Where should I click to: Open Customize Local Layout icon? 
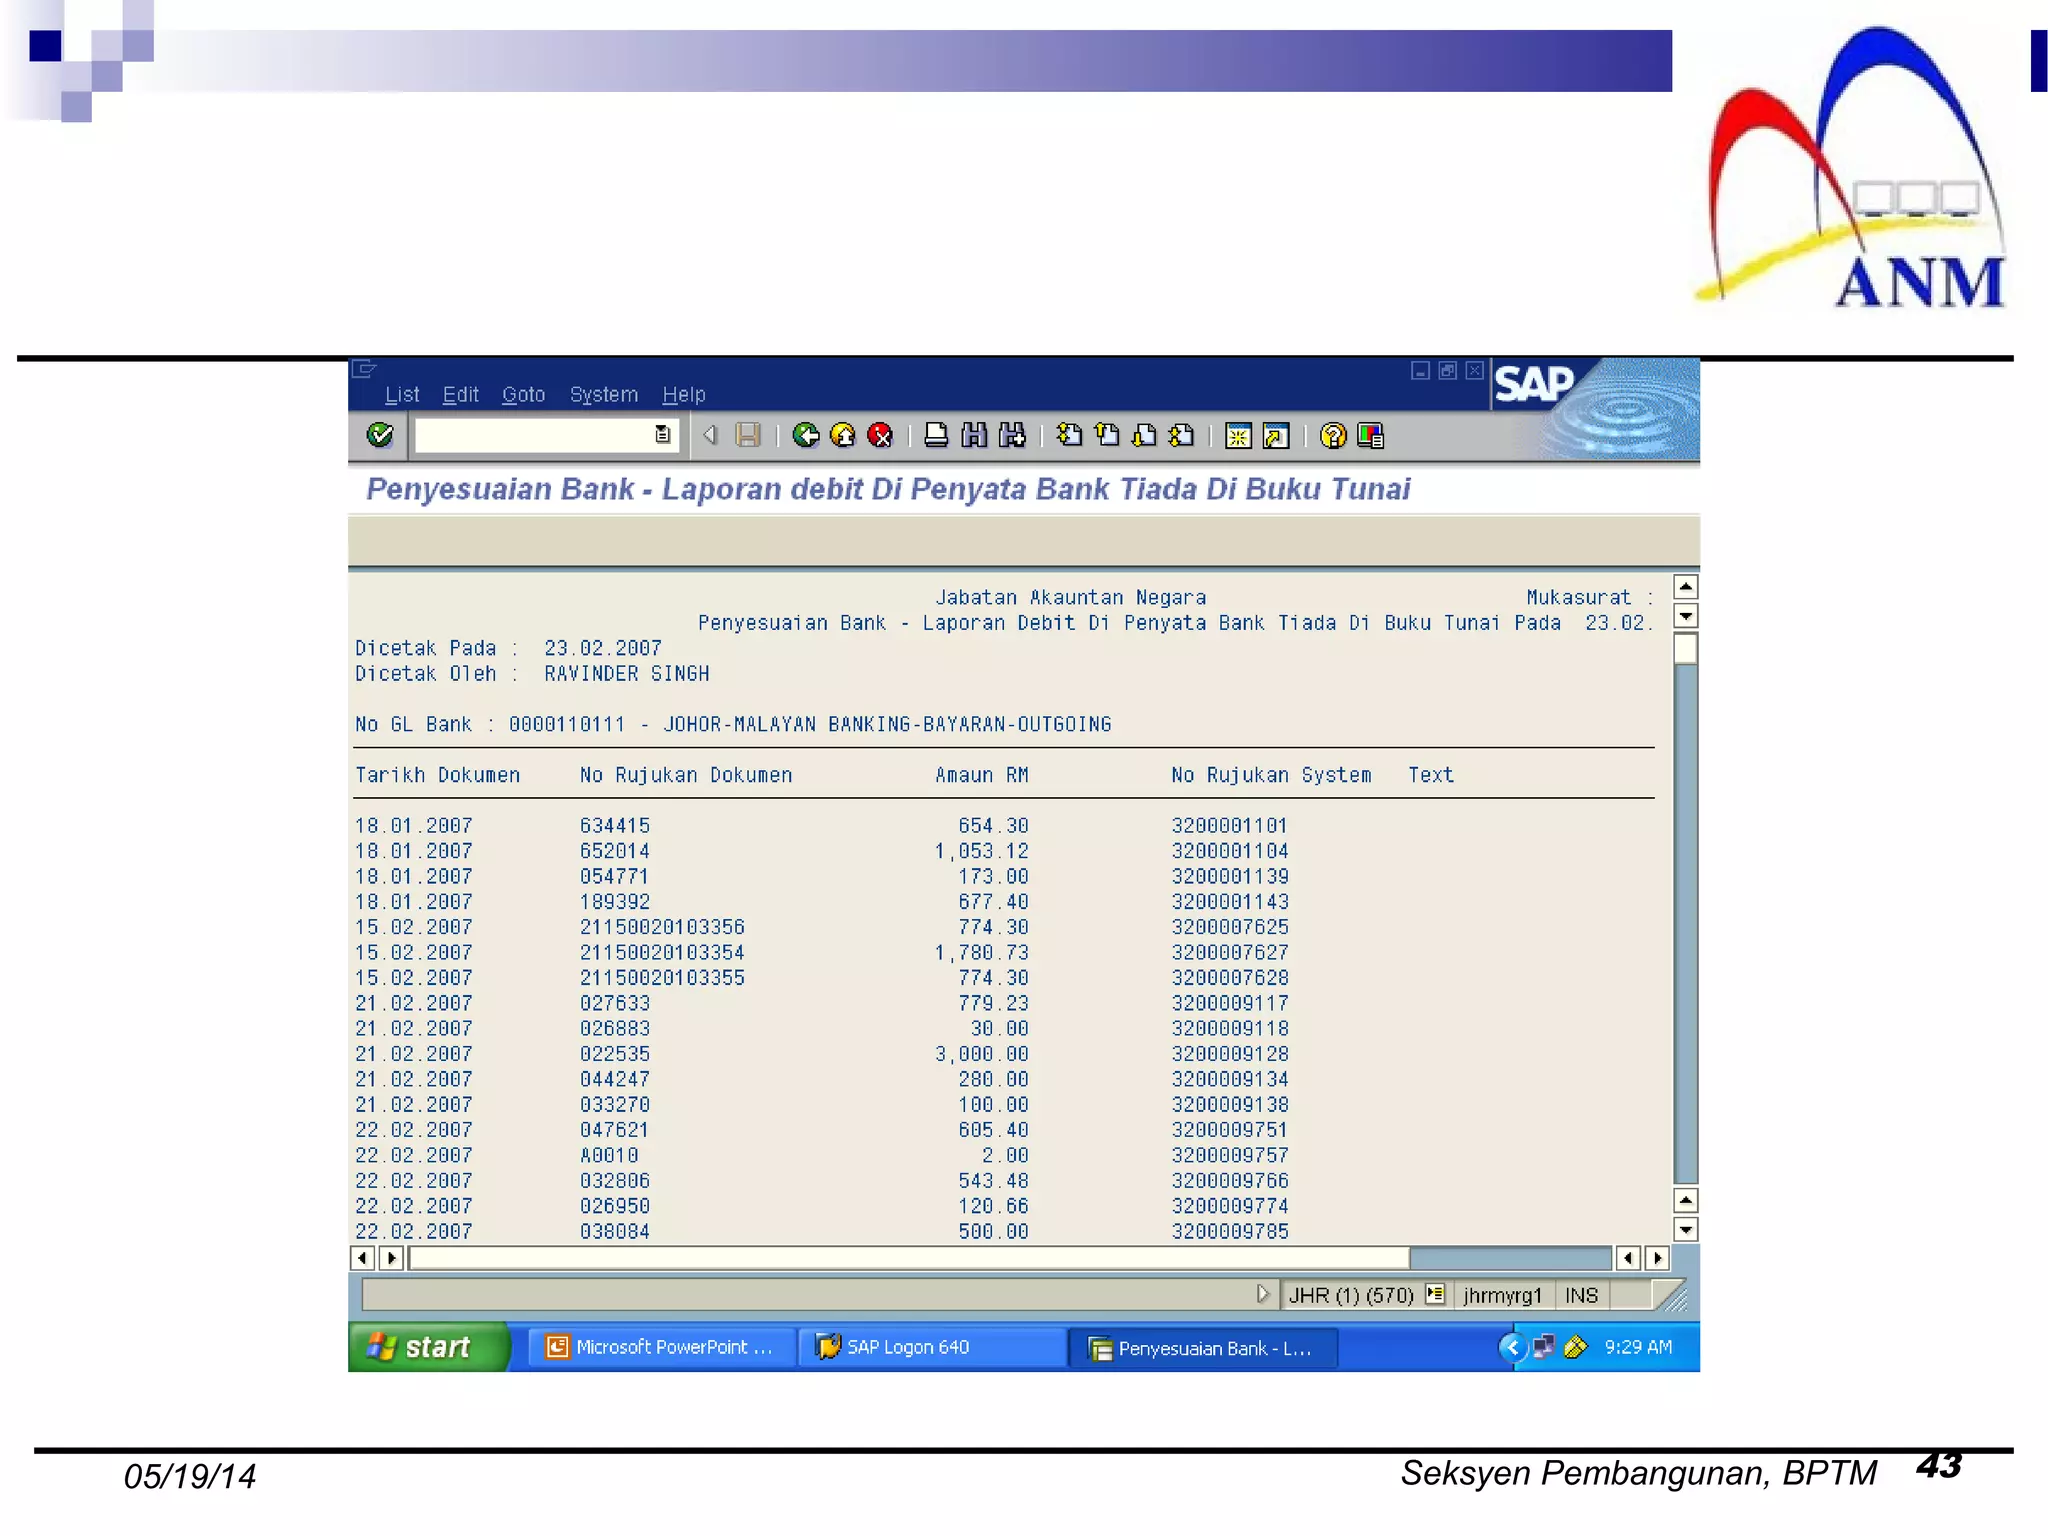1371,436
